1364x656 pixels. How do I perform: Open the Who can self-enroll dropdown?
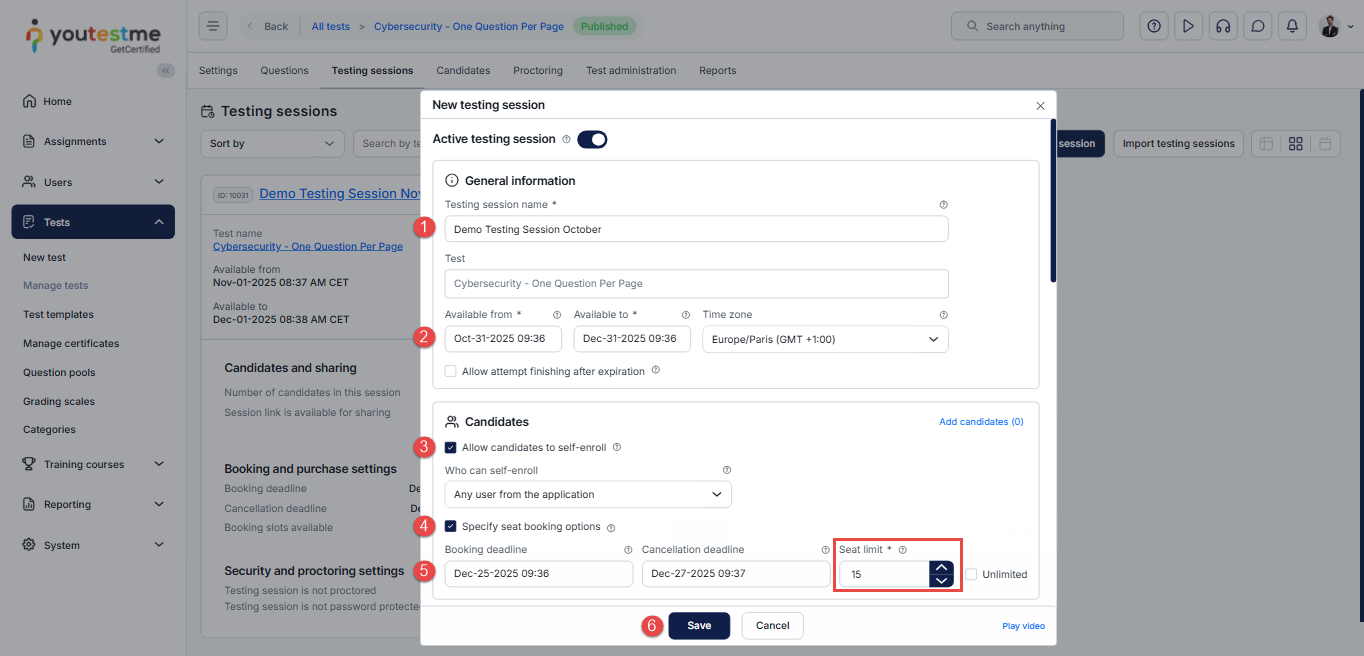(588, 494)
